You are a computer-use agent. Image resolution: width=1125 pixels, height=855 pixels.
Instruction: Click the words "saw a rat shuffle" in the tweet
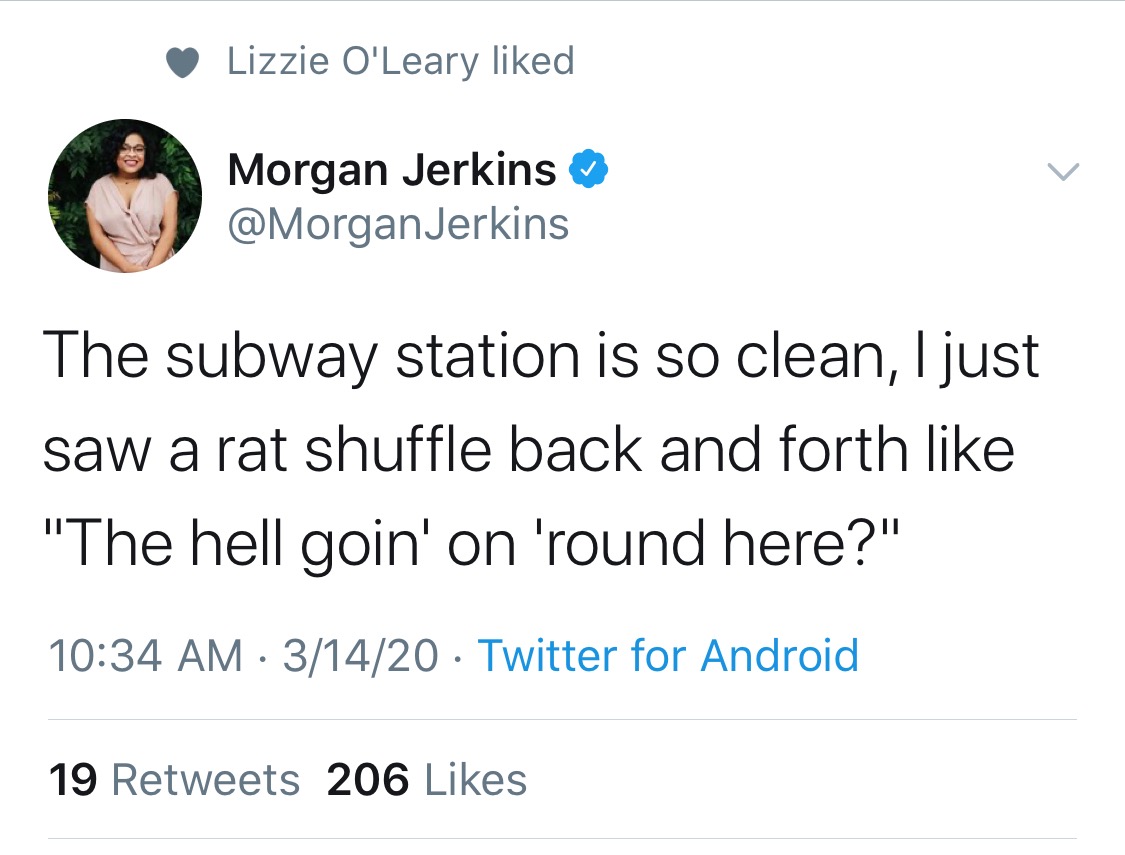click(268, 450)
